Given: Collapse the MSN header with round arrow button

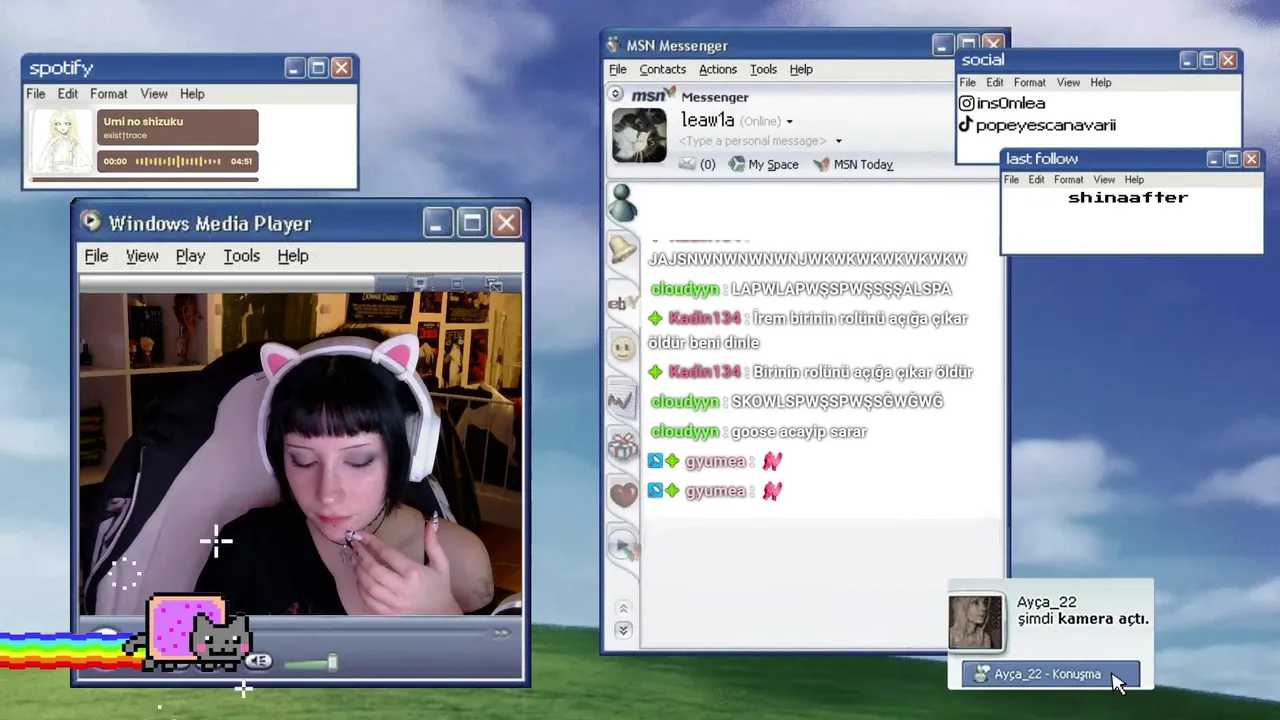Looking at the screenshot, I should click(x=616, y=94).
